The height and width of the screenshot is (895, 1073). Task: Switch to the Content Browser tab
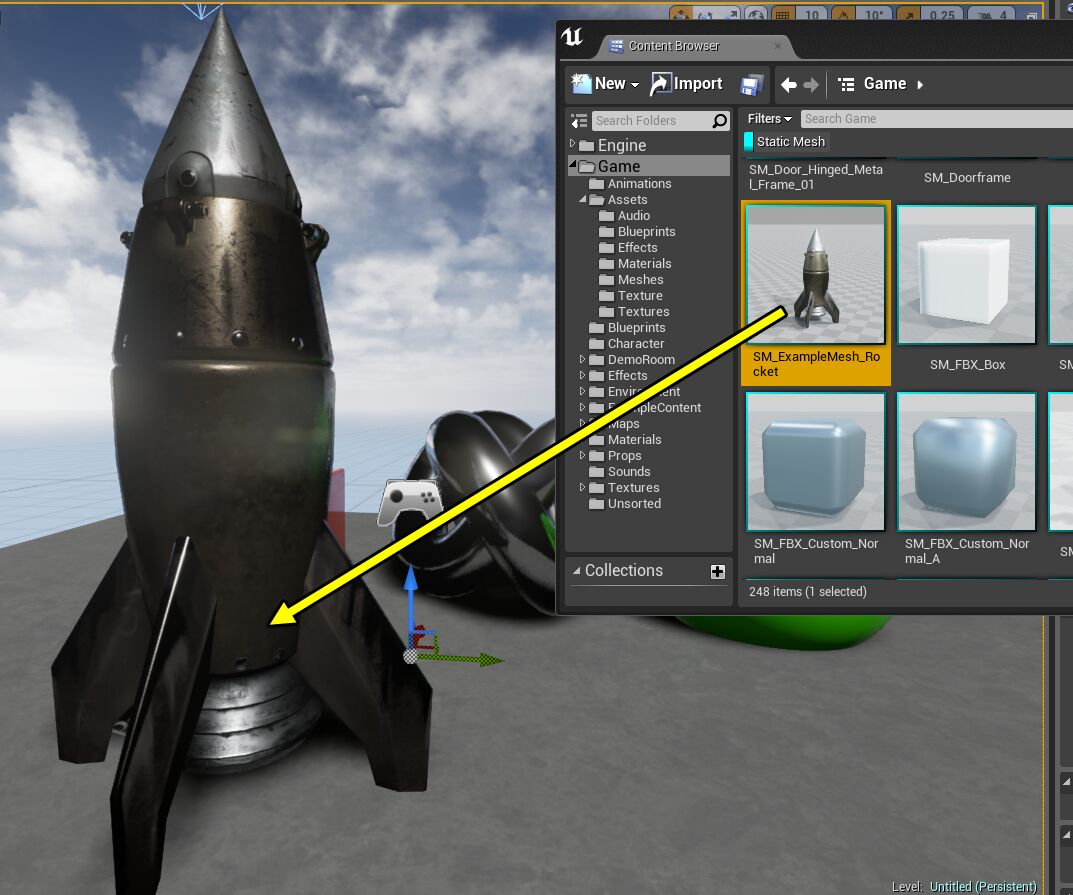[x=673, y=46]
